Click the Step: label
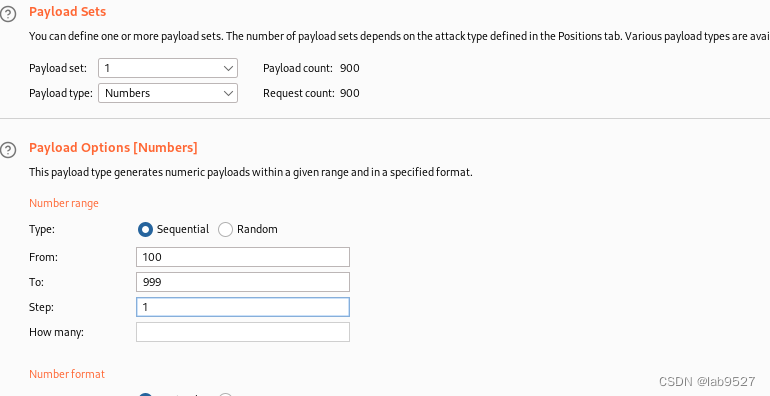770x396 pixels. (41, 308)
